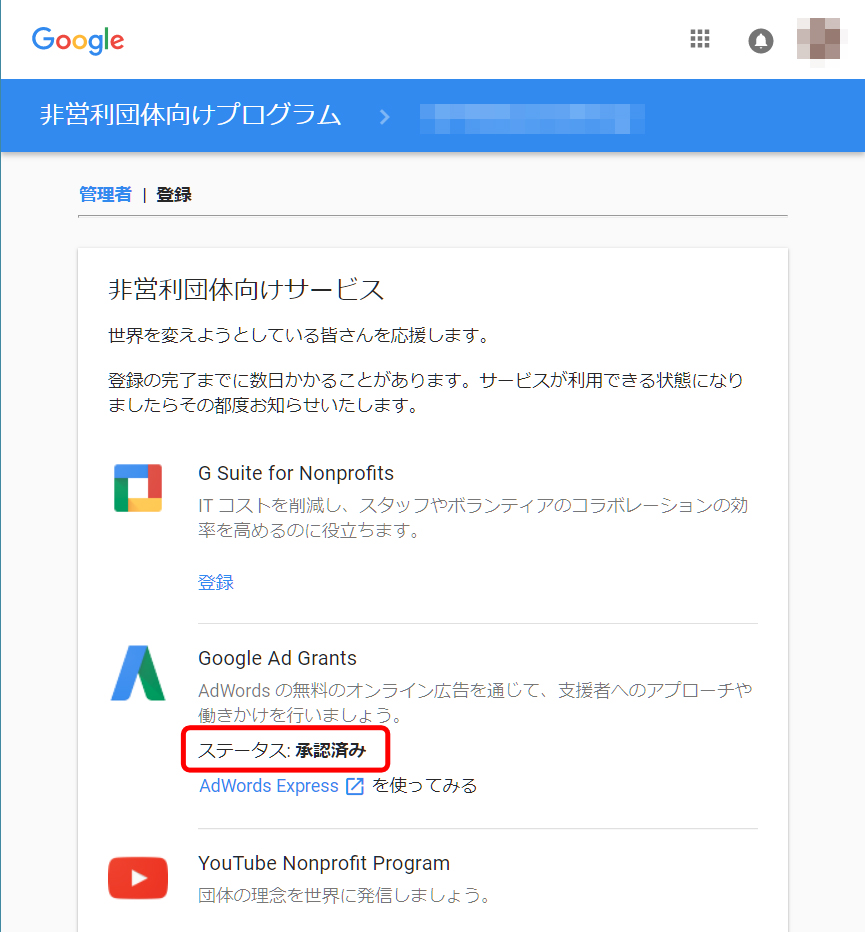Click the Google Ad Grants logo icon
The height and width of the screenshot is (932, 865).
coord(138,673)
